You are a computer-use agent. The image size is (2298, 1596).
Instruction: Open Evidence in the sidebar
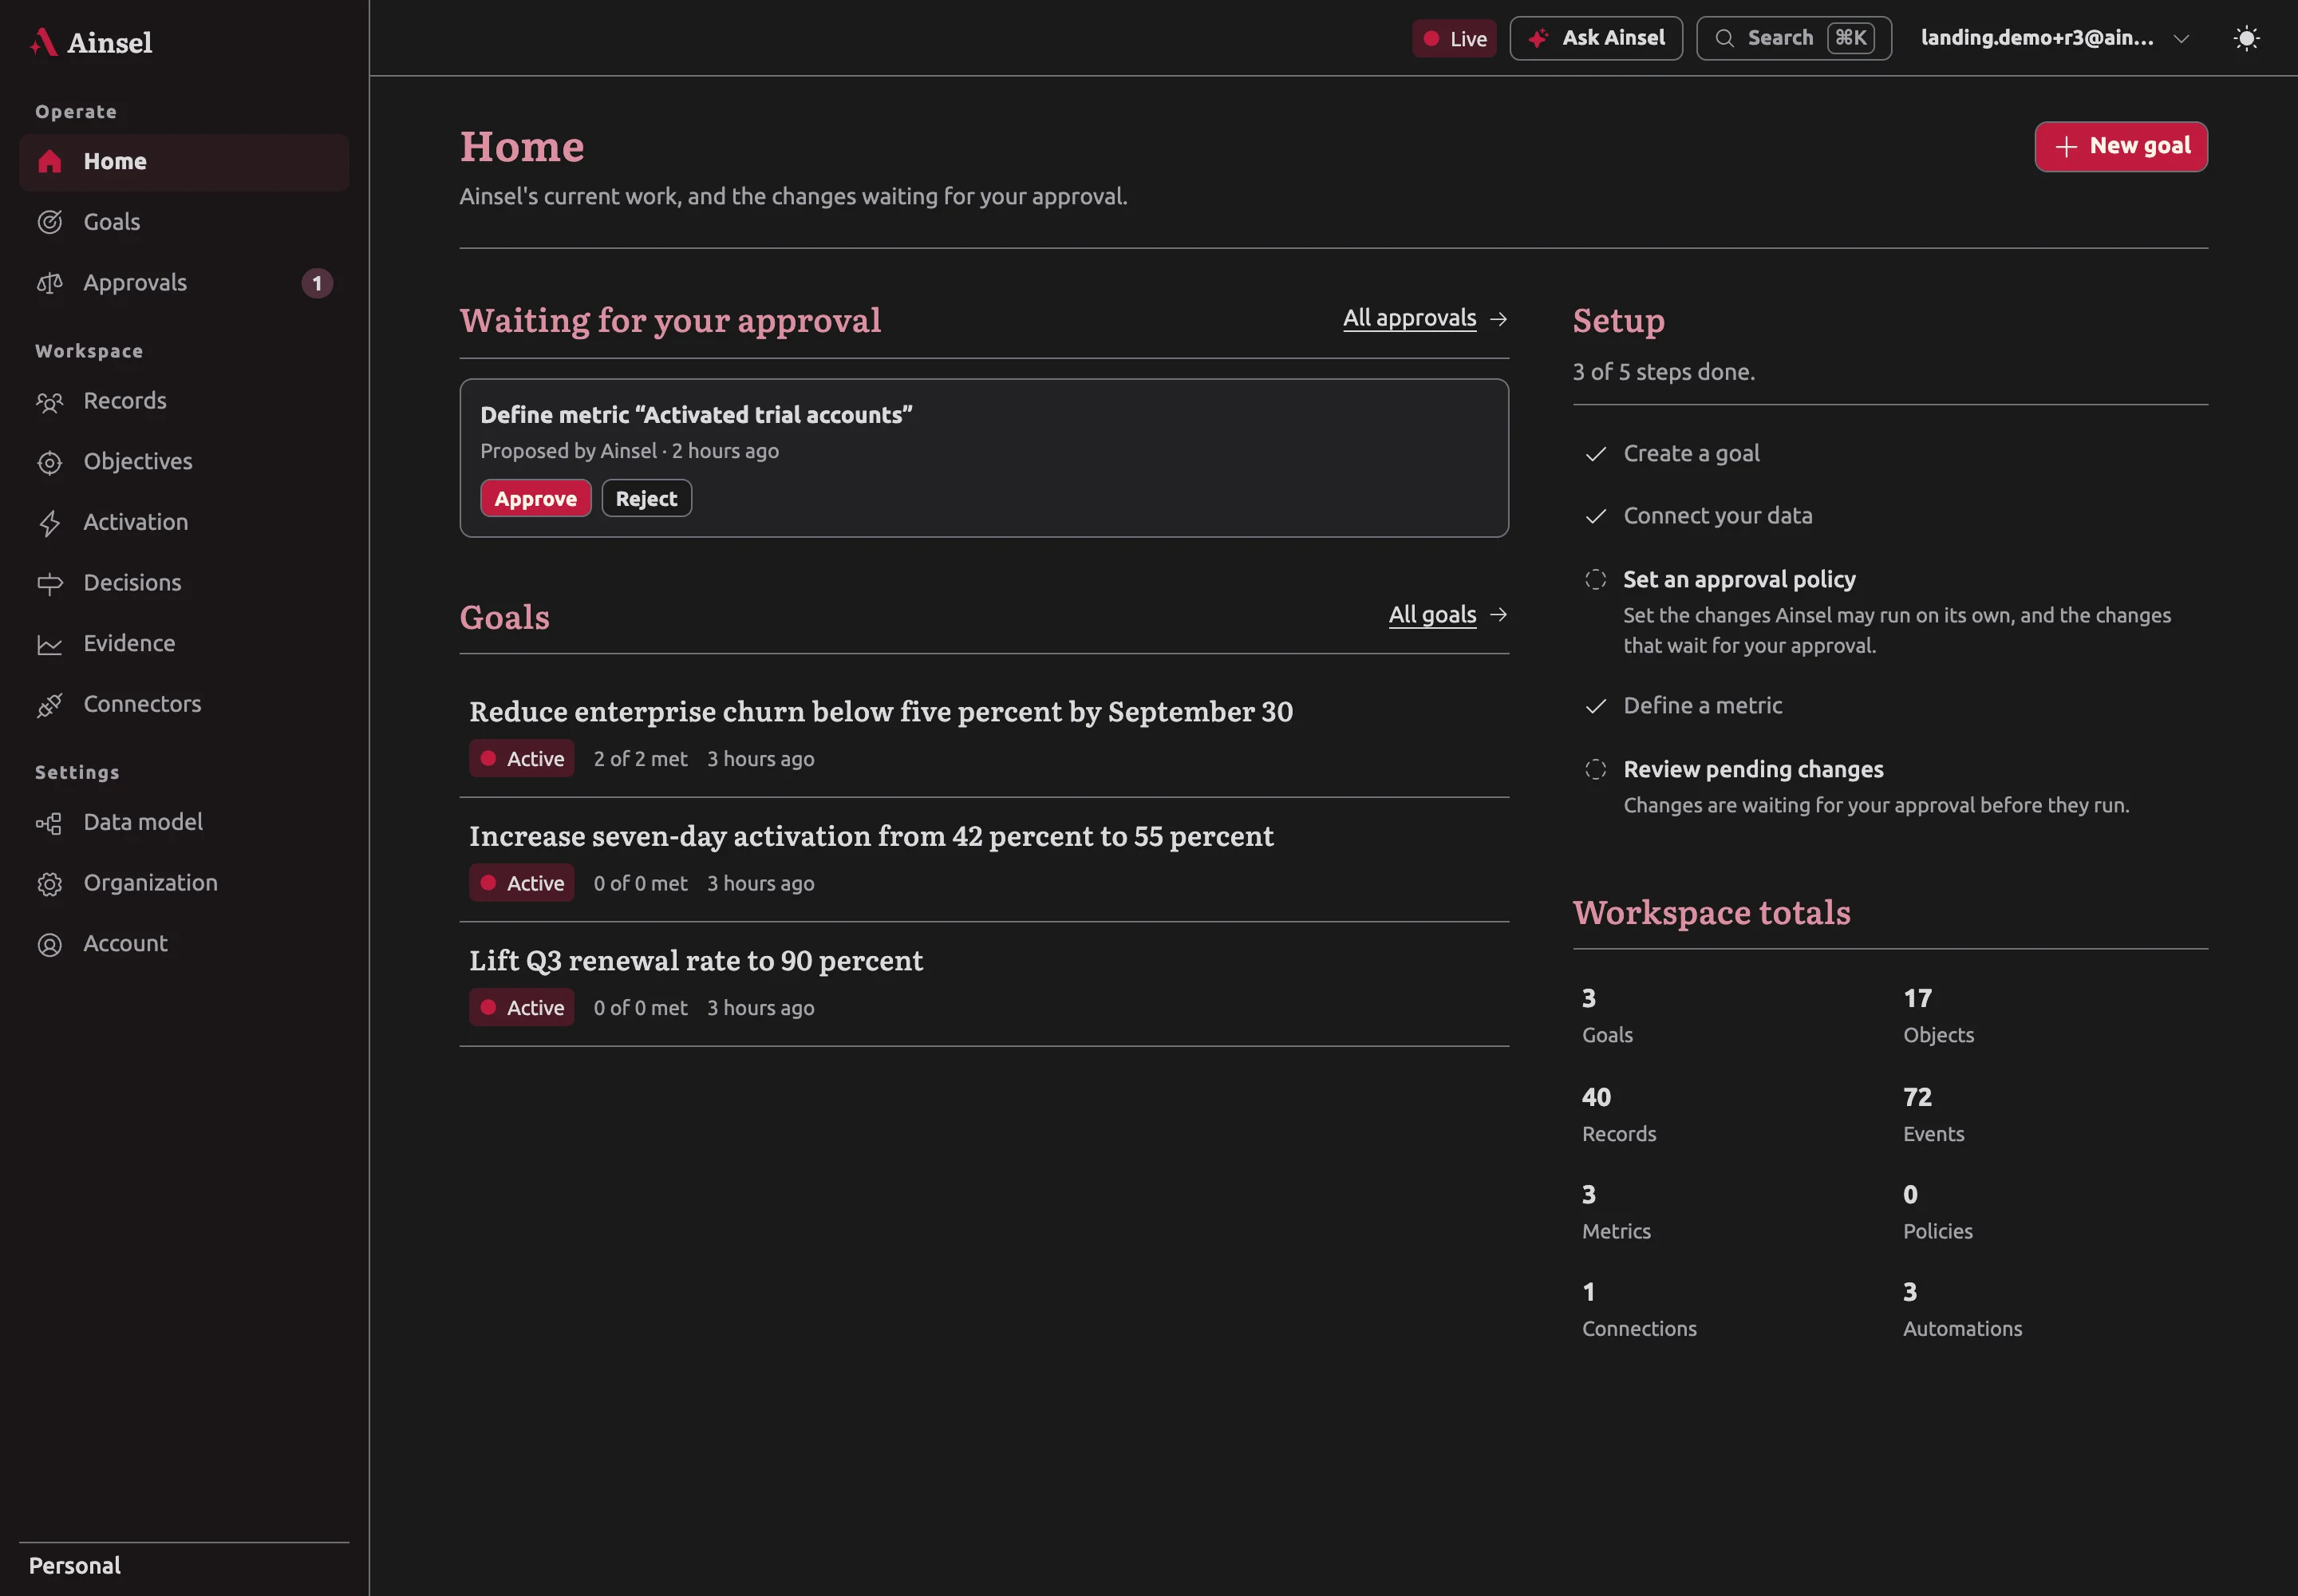click(x=184, y=643)
